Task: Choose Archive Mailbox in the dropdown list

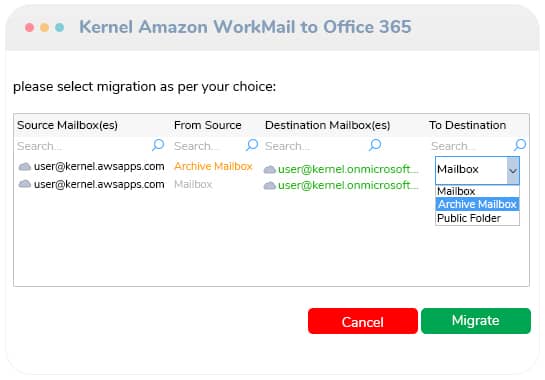Action: click(477, 204)
